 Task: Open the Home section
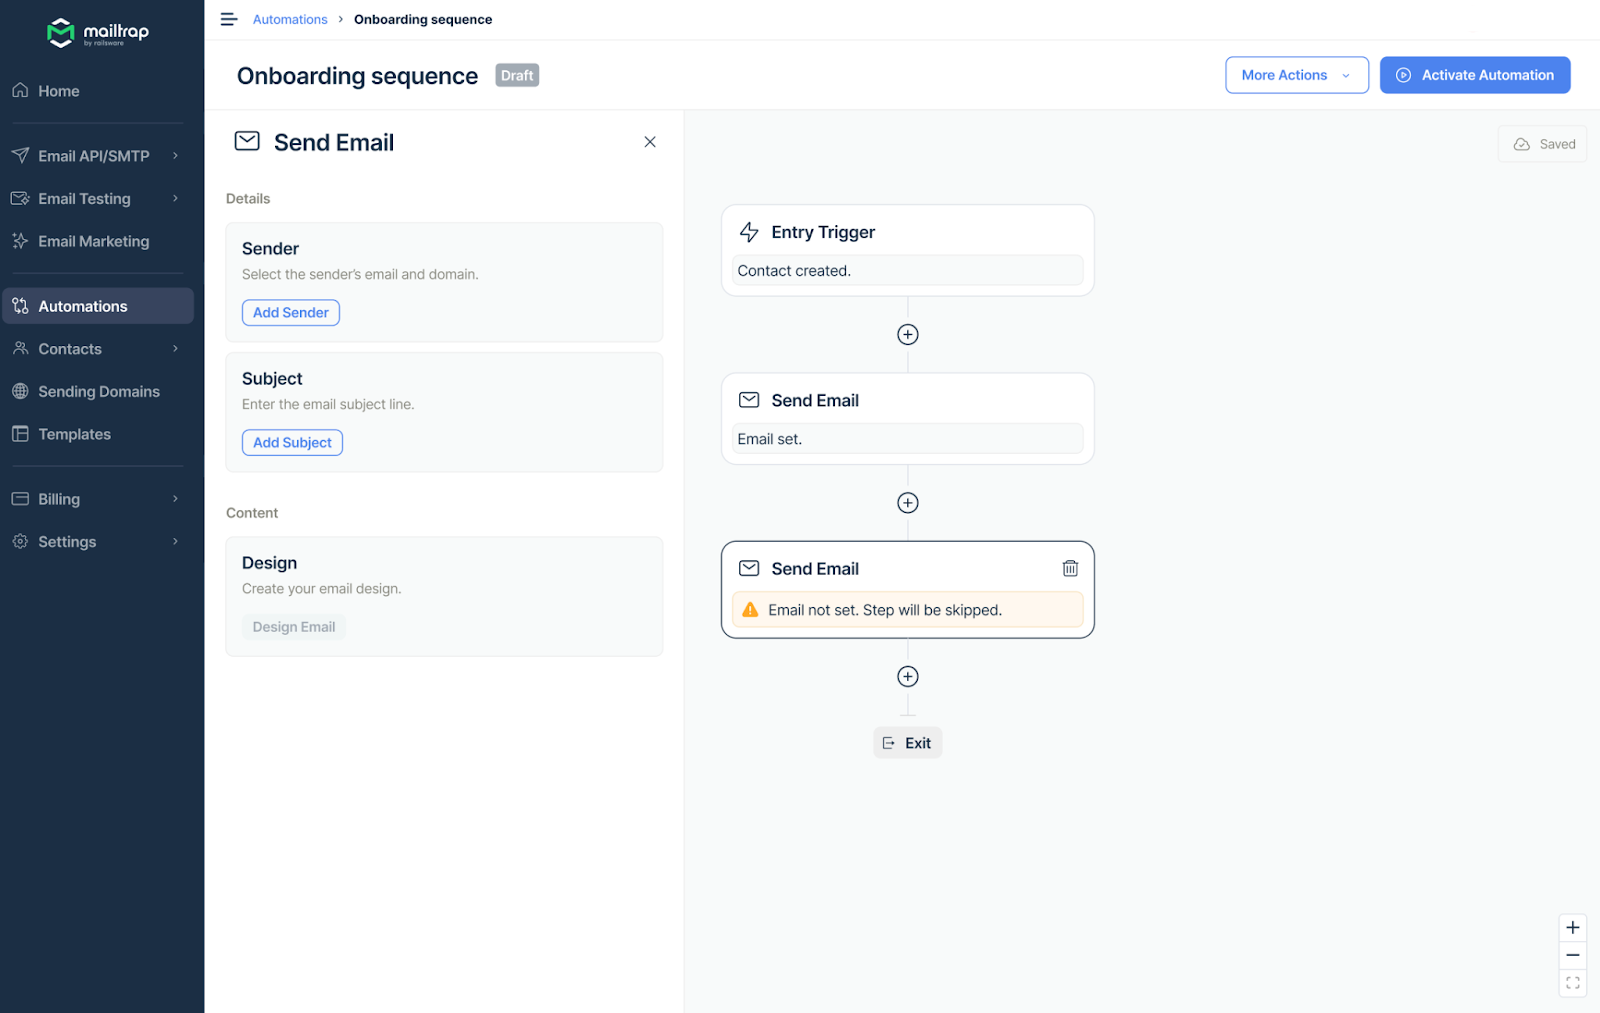tap(57, 90)
